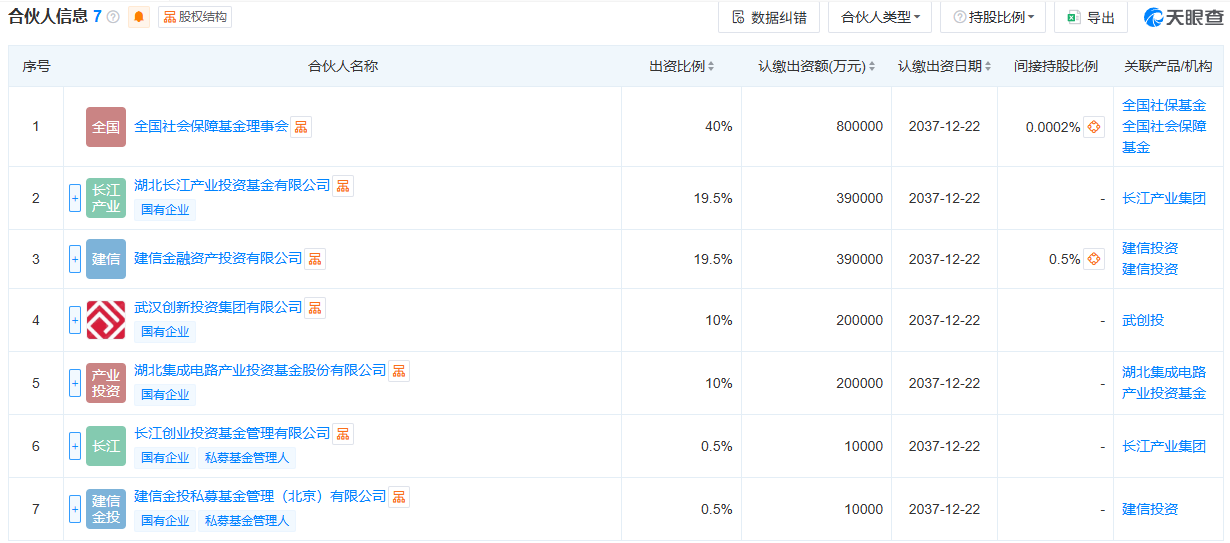
Task: Click 私募基金管理人 tag in row 7
Action: (247, 521)
